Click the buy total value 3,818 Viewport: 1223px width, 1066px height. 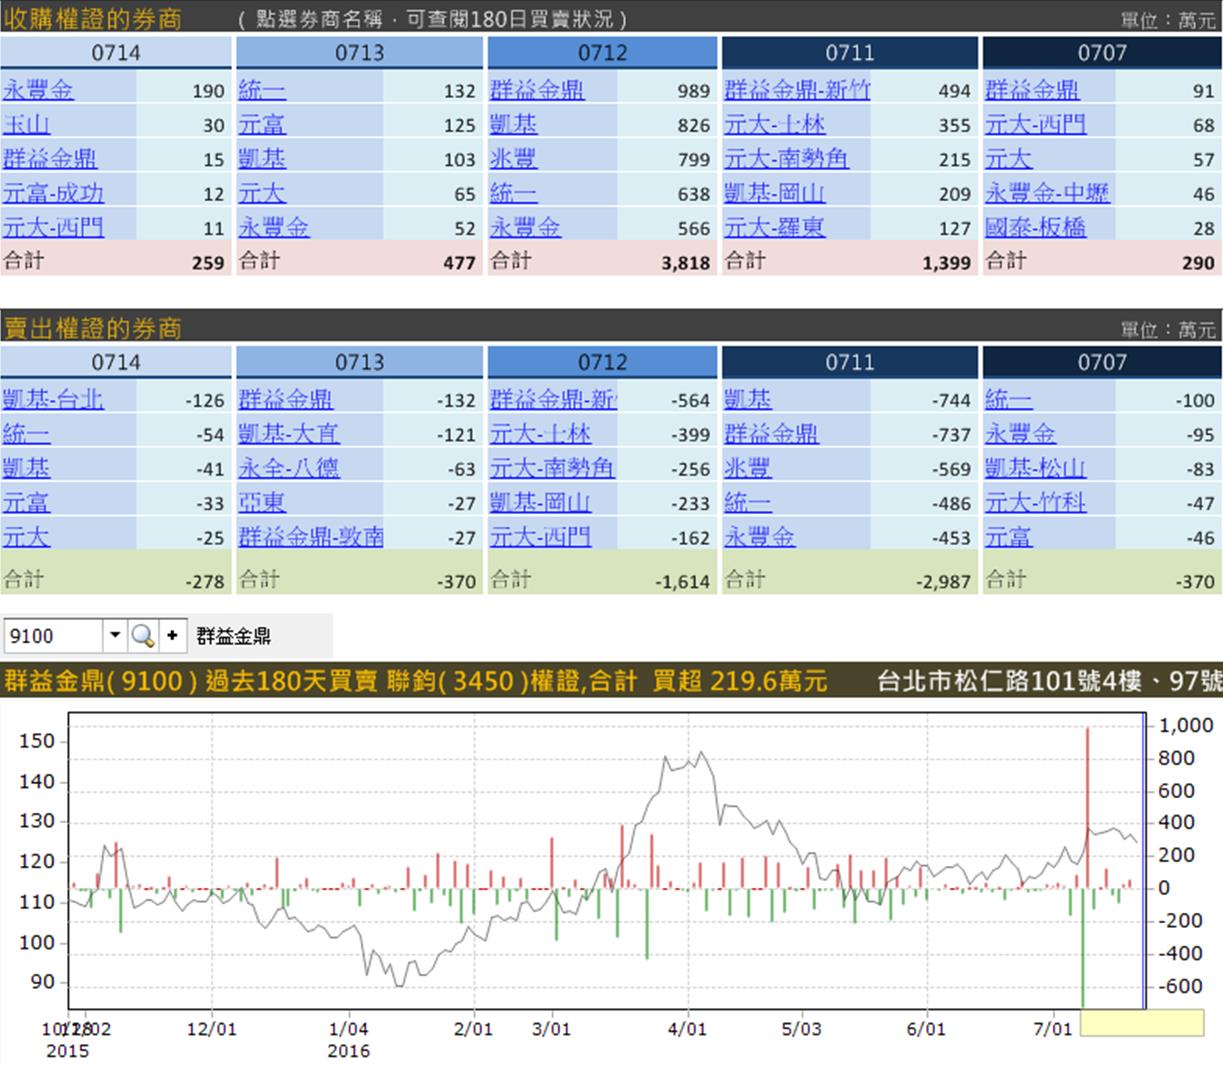pyautogui.click(x=685, y=262)
